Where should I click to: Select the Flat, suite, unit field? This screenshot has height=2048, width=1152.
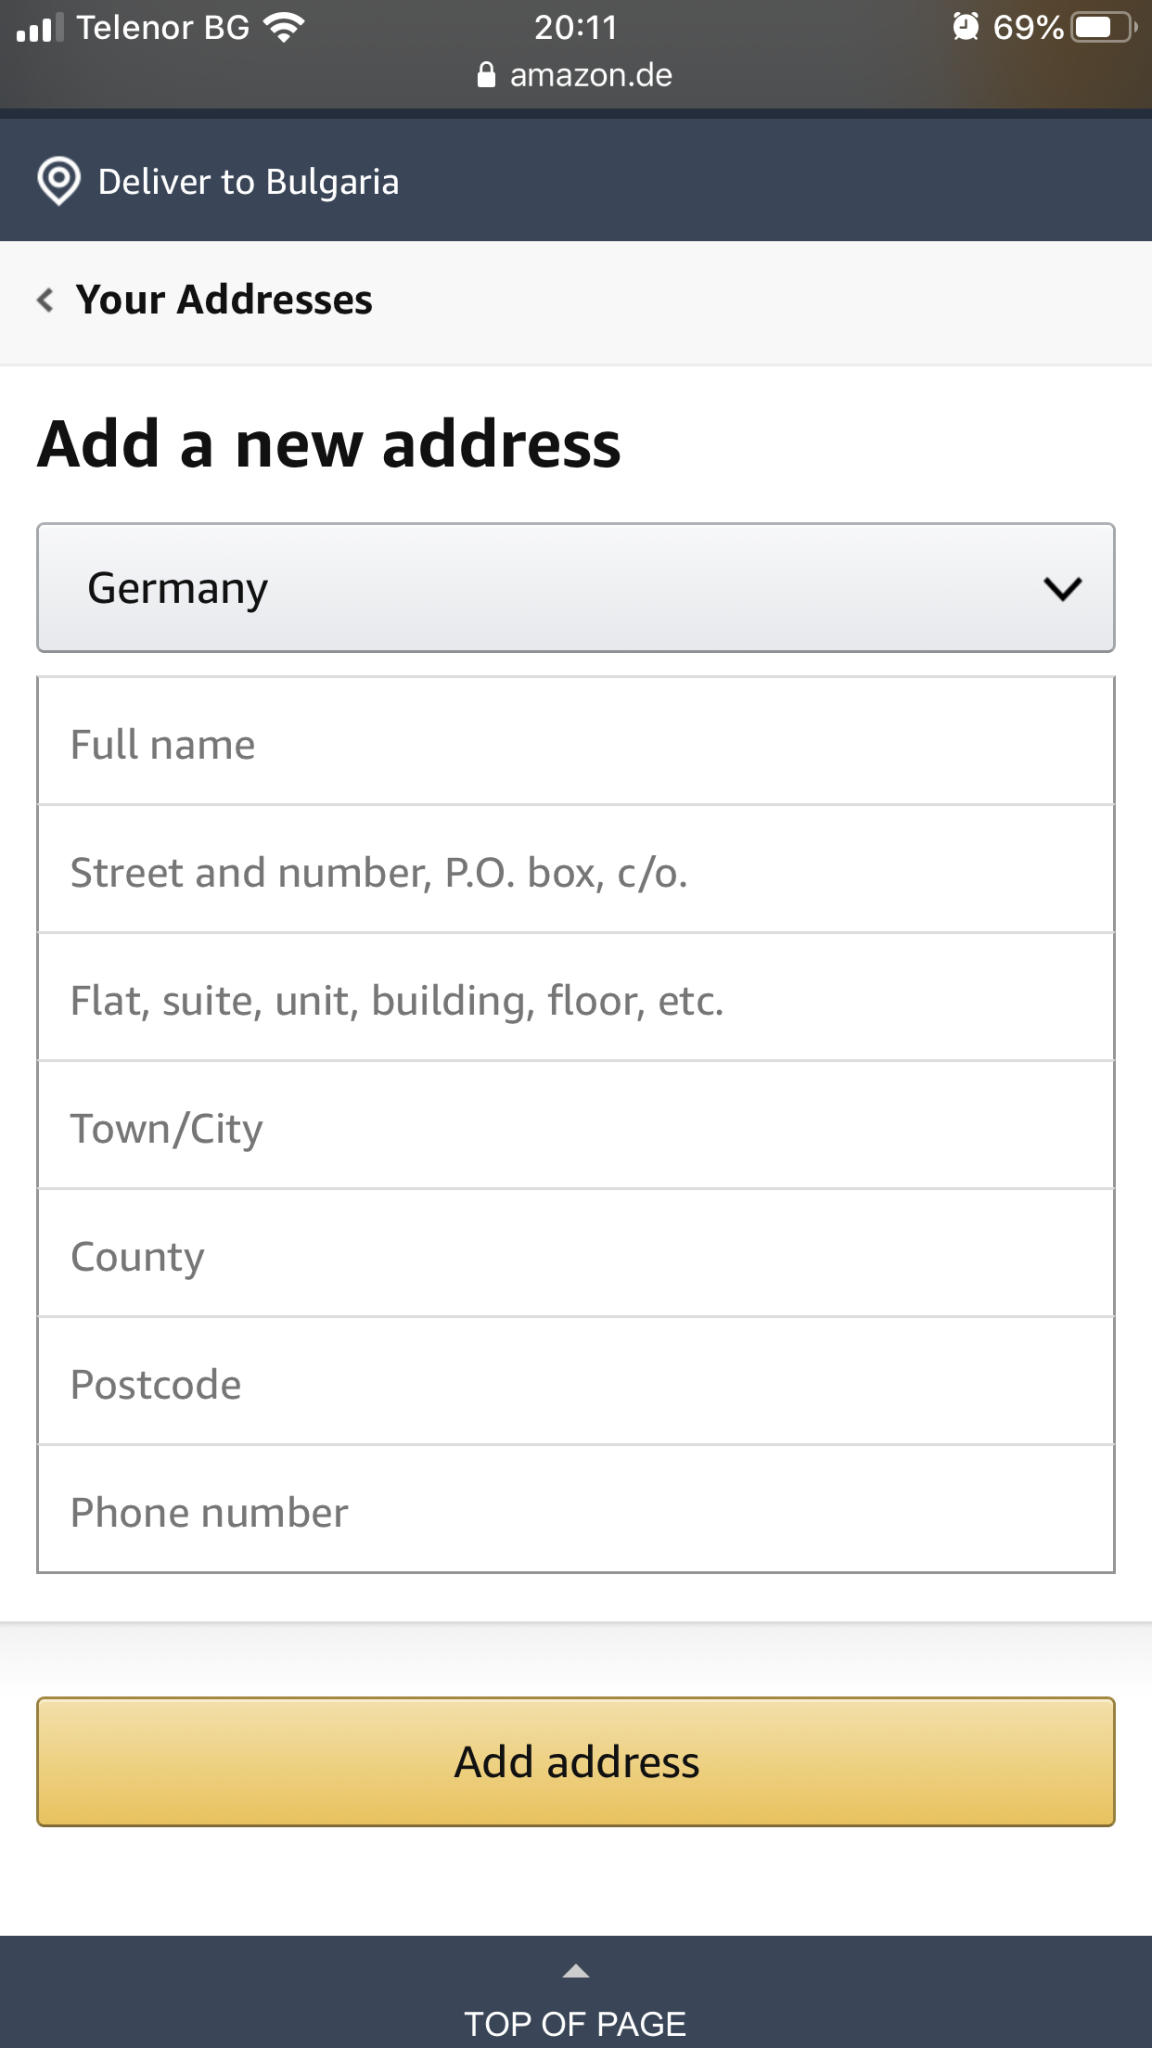tap(576, 1000)
